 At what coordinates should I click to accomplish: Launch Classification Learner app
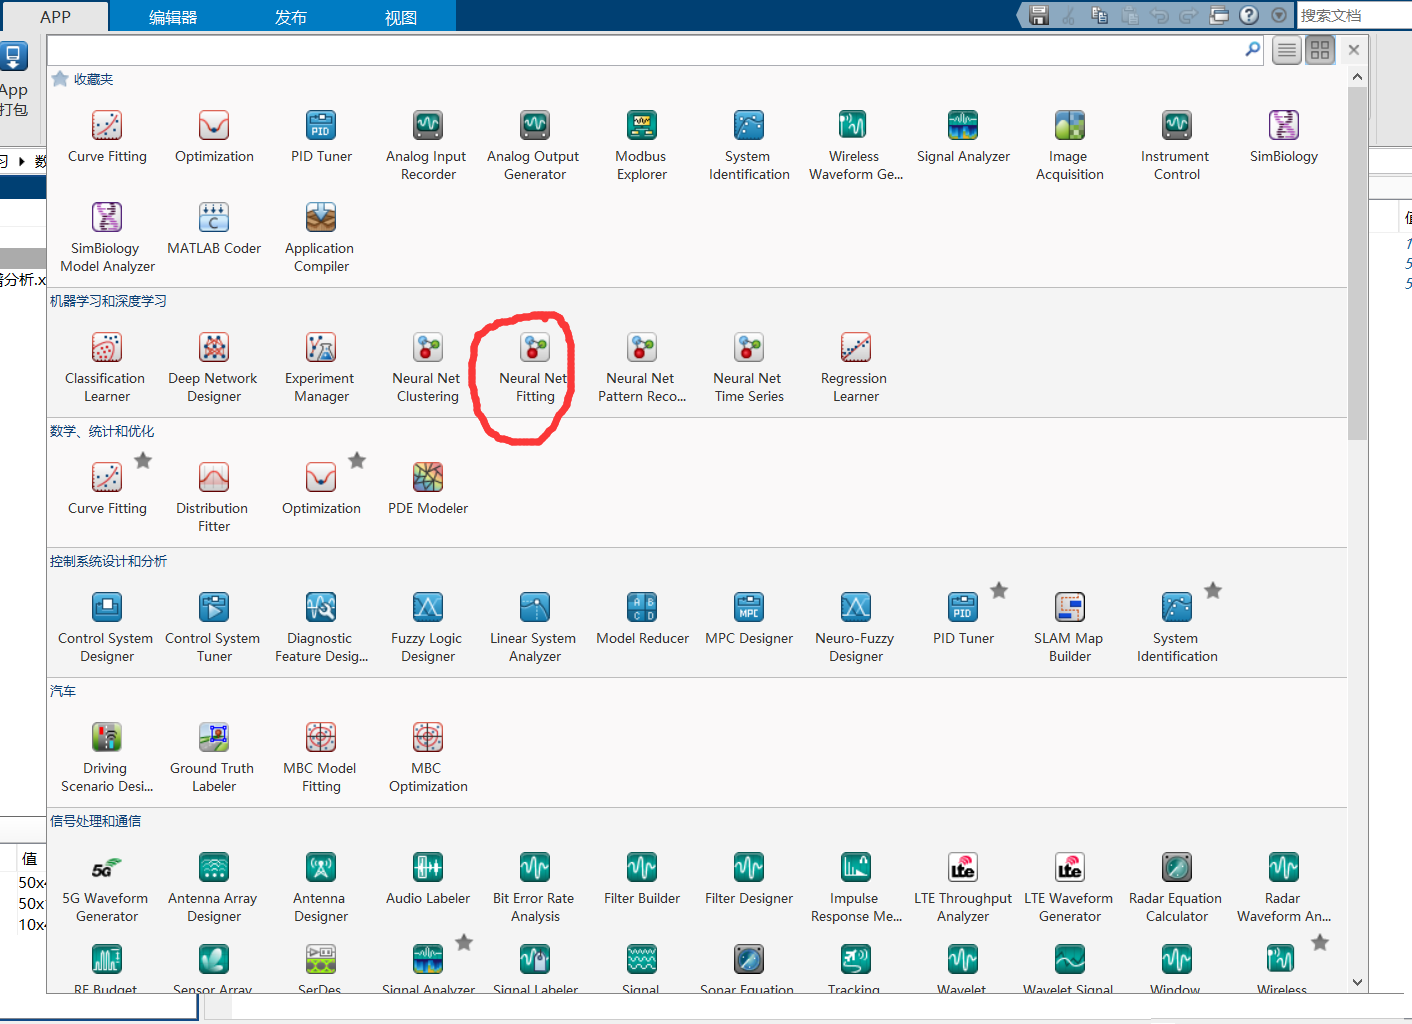coord(106,368)
